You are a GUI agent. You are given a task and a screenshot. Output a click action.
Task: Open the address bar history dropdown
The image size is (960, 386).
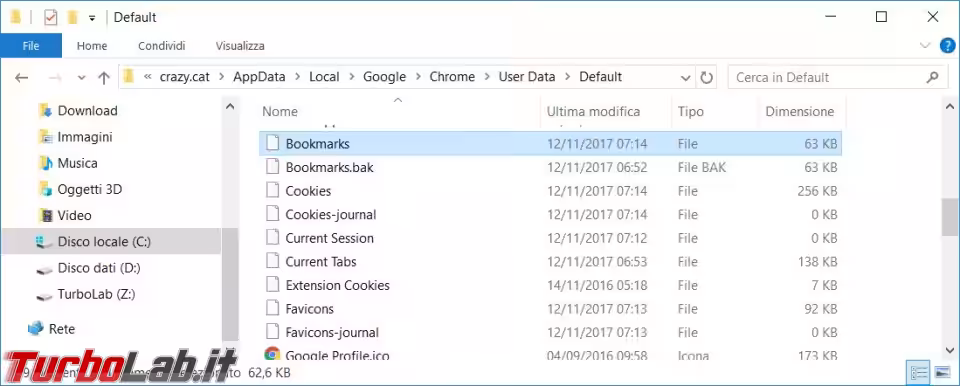click(x=685, y=78)
